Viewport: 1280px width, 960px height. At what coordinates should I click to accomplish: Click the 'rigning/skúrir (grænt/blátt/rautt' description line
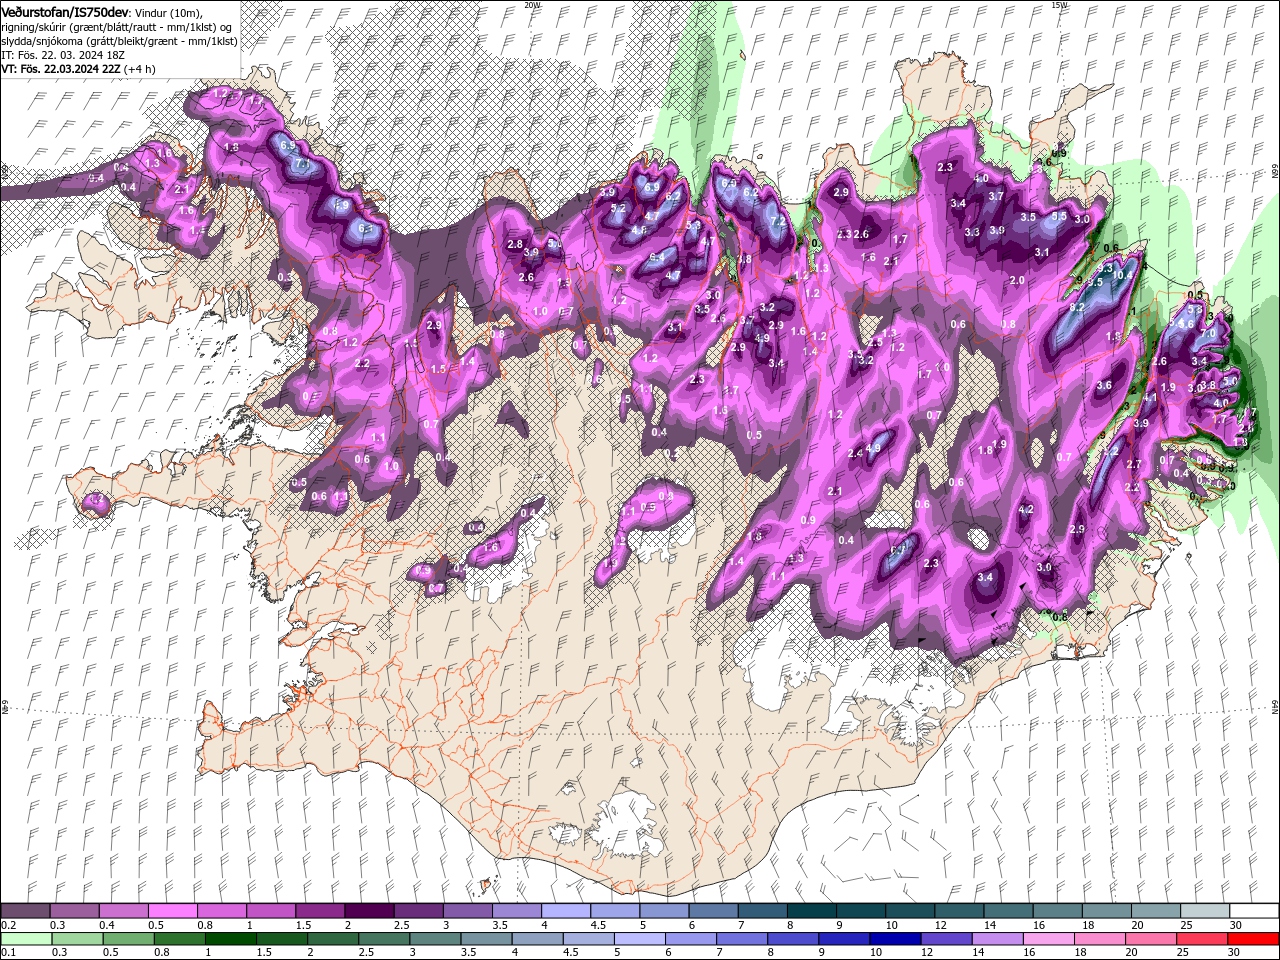pos(118,26)
